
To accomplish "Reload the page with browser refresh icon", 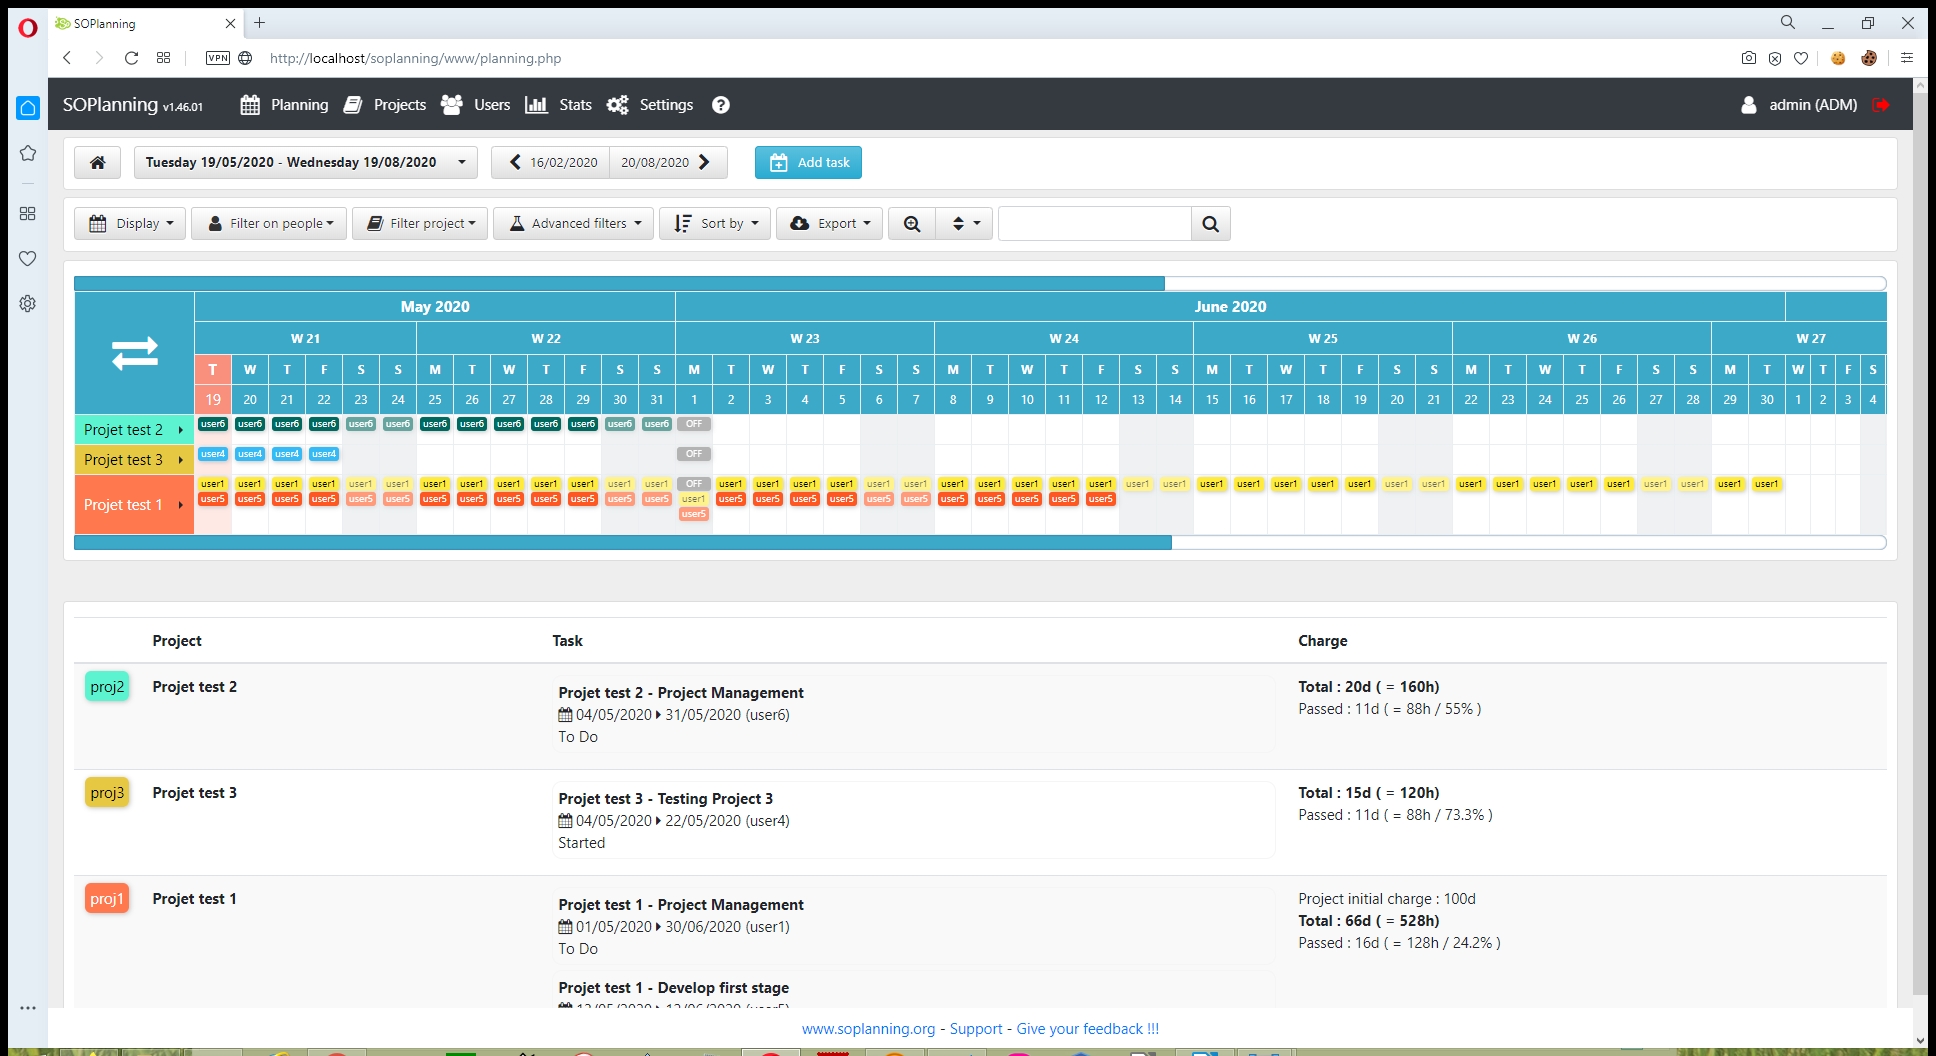I will click(x=131, y=58).
